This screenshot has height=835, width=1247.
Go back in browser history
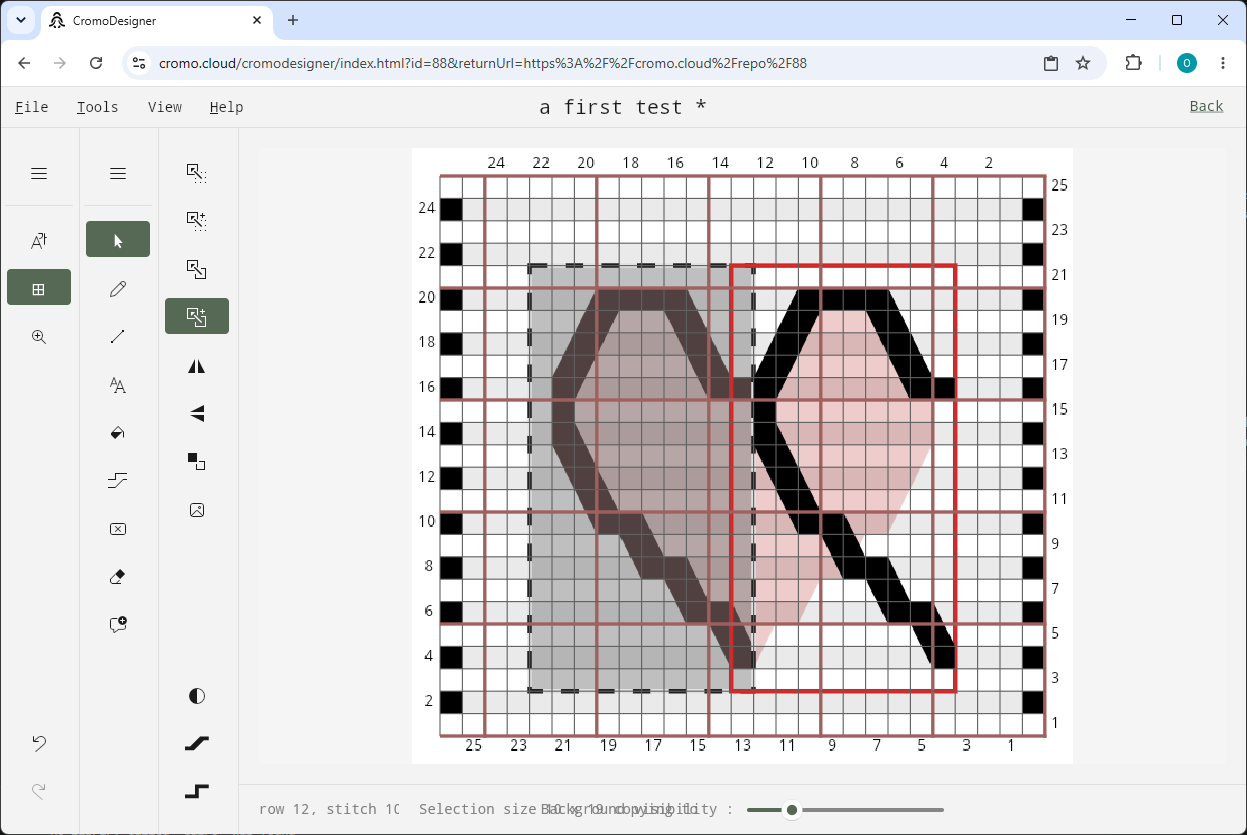coord(26,63)
